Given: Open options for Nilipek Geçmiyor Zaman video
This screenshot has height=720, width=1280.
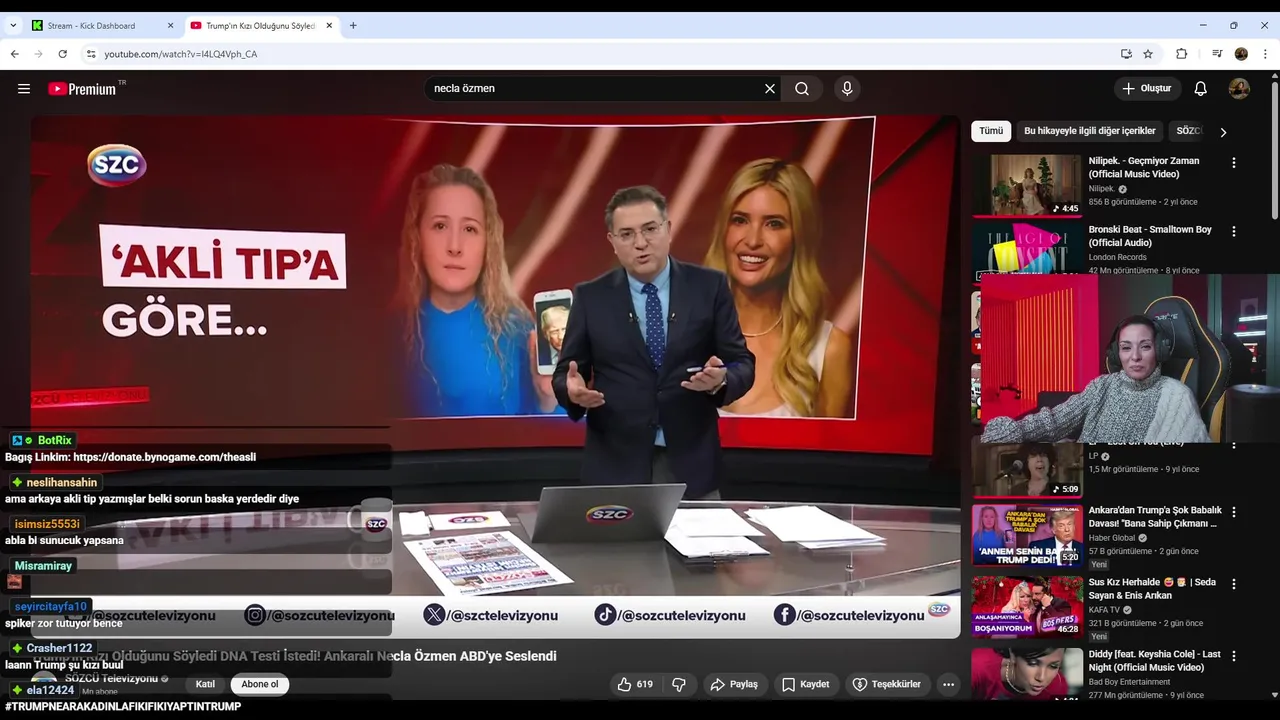Looking at the screenshot, I should point(1234,162).
